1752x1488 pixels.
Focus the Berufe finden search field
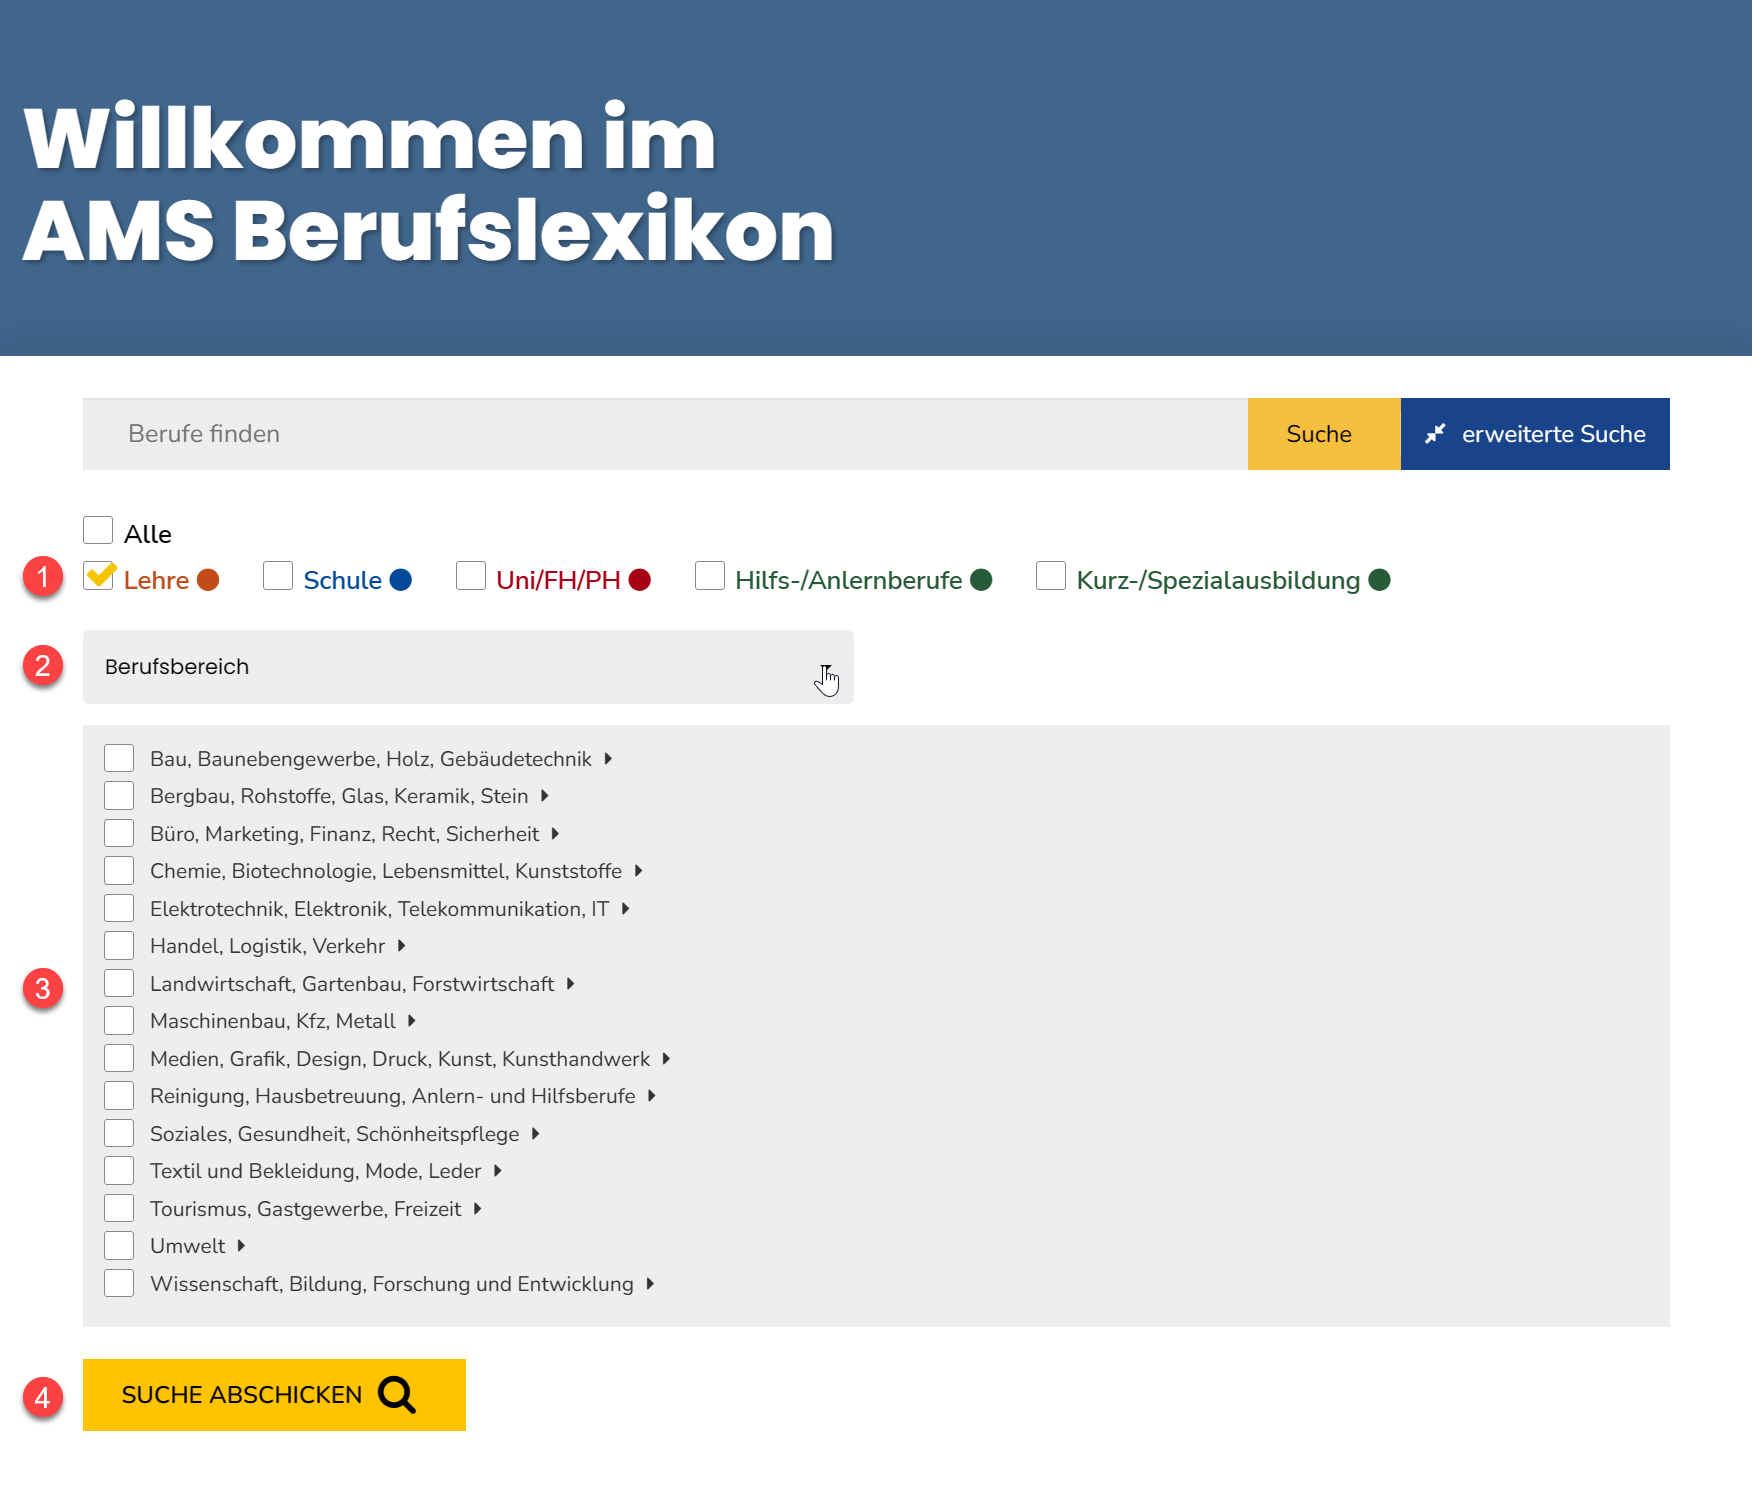coord(665,434)
